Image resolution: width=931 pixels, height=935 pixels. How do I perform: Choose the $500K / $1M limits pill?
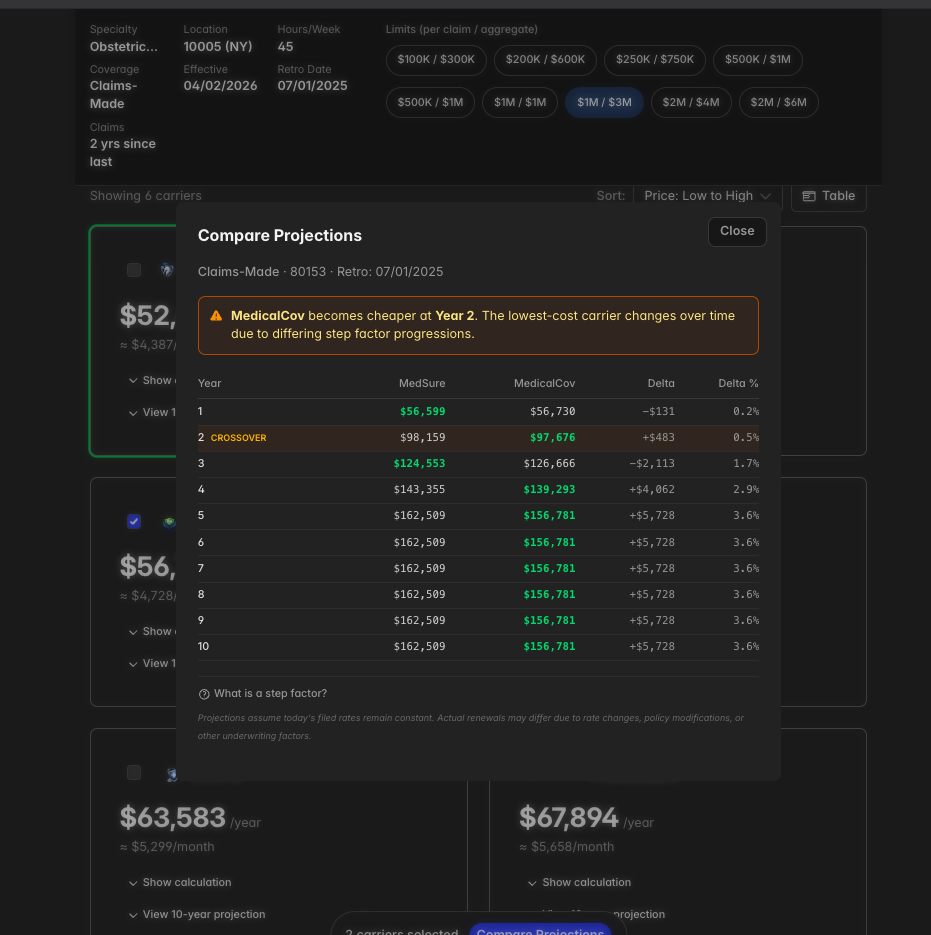[757, 60]
